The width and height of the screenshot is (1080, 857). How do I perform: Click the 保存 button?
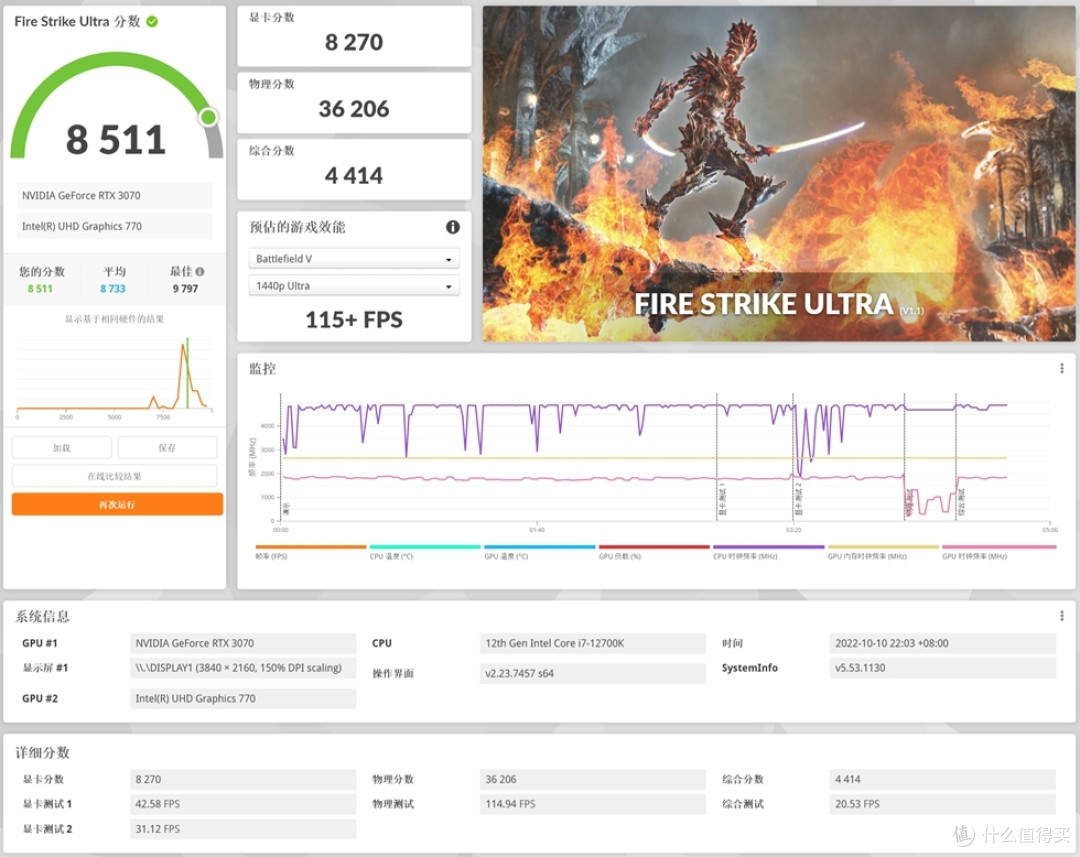[x=167, y=448]
